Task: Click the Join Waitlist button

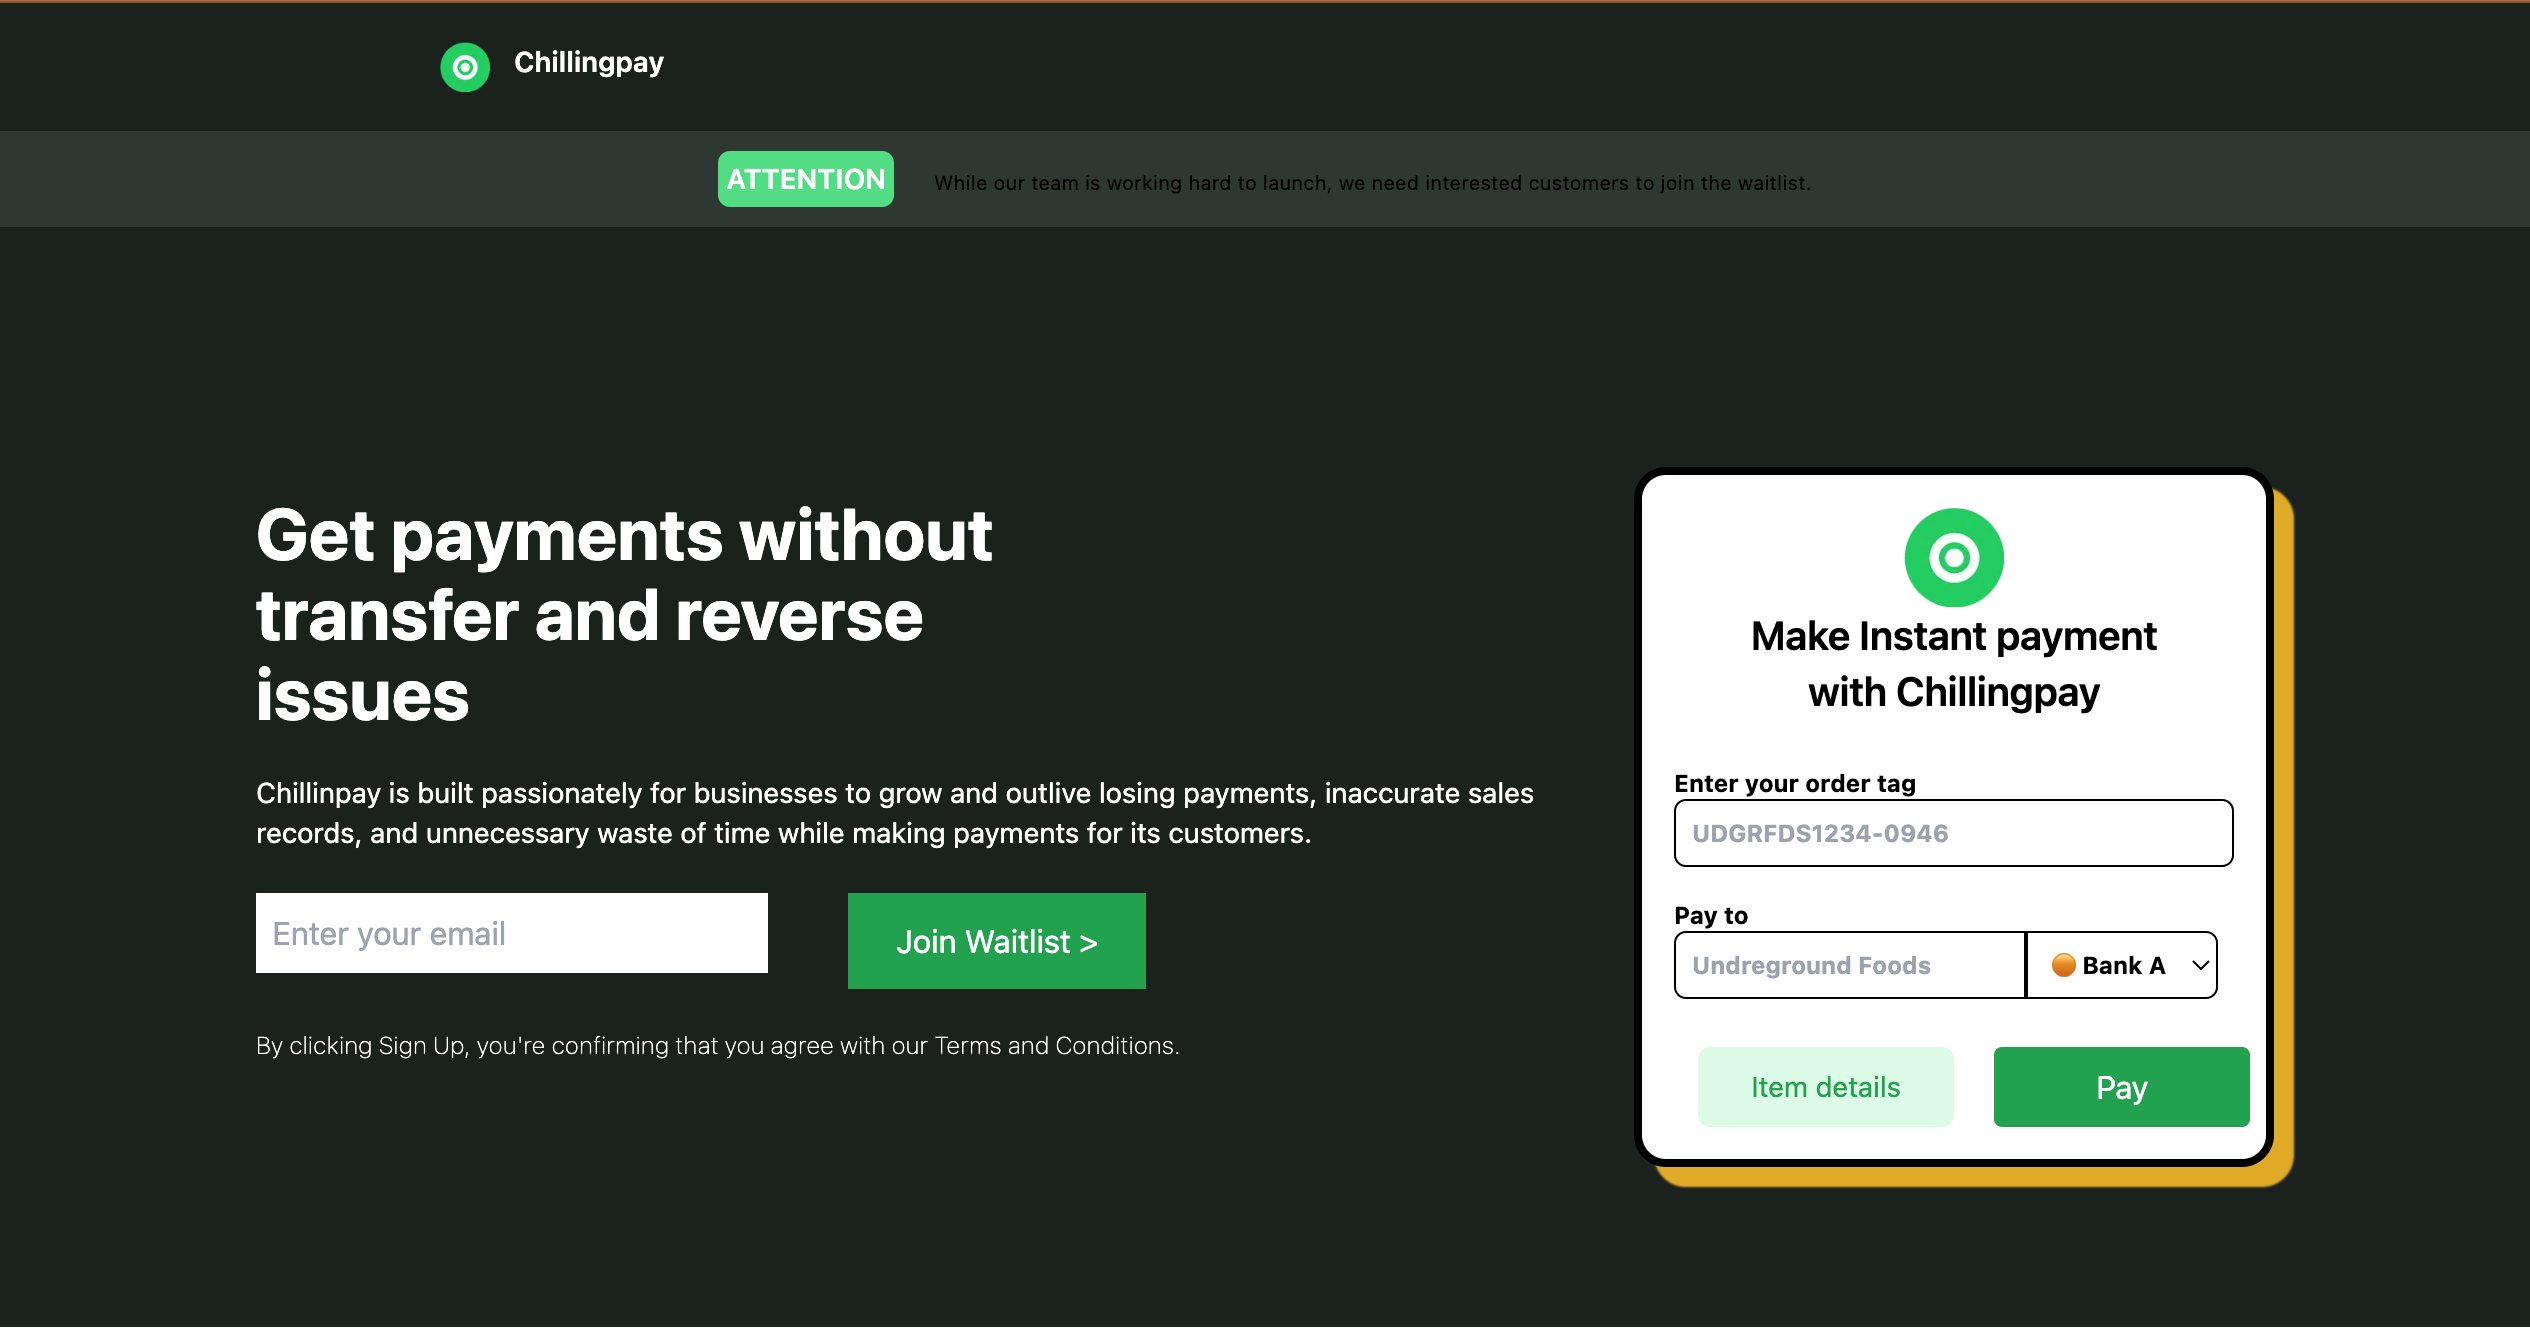Action: (997, 941)
